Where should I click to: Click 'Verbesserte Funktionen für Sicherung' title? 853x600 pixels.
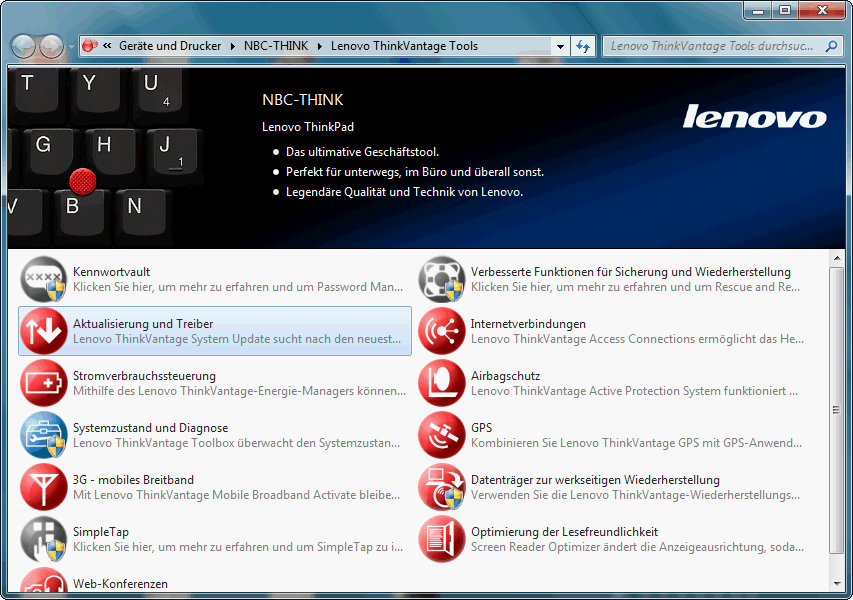click(631, 272)
